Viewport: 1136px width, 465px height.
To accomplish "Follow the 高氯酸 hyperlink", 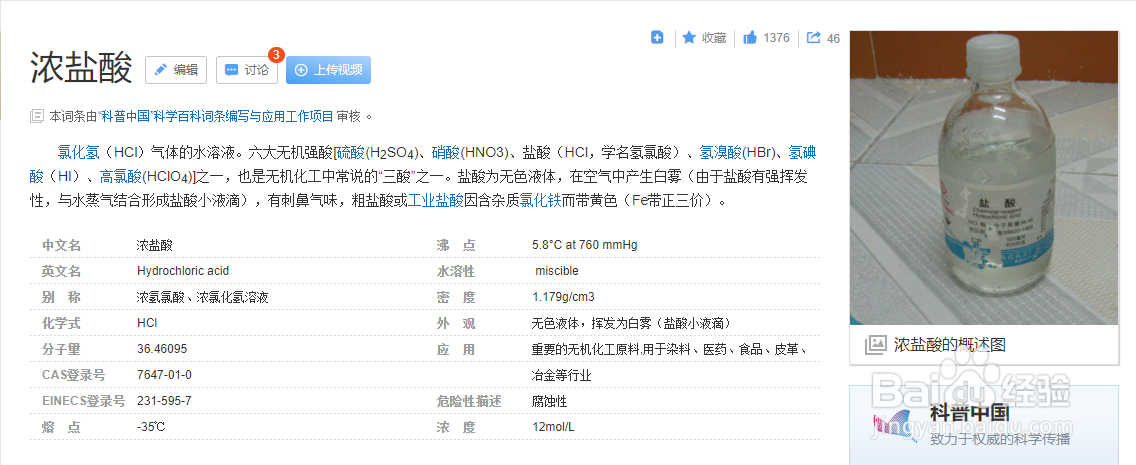I will [x=120, y=177].
